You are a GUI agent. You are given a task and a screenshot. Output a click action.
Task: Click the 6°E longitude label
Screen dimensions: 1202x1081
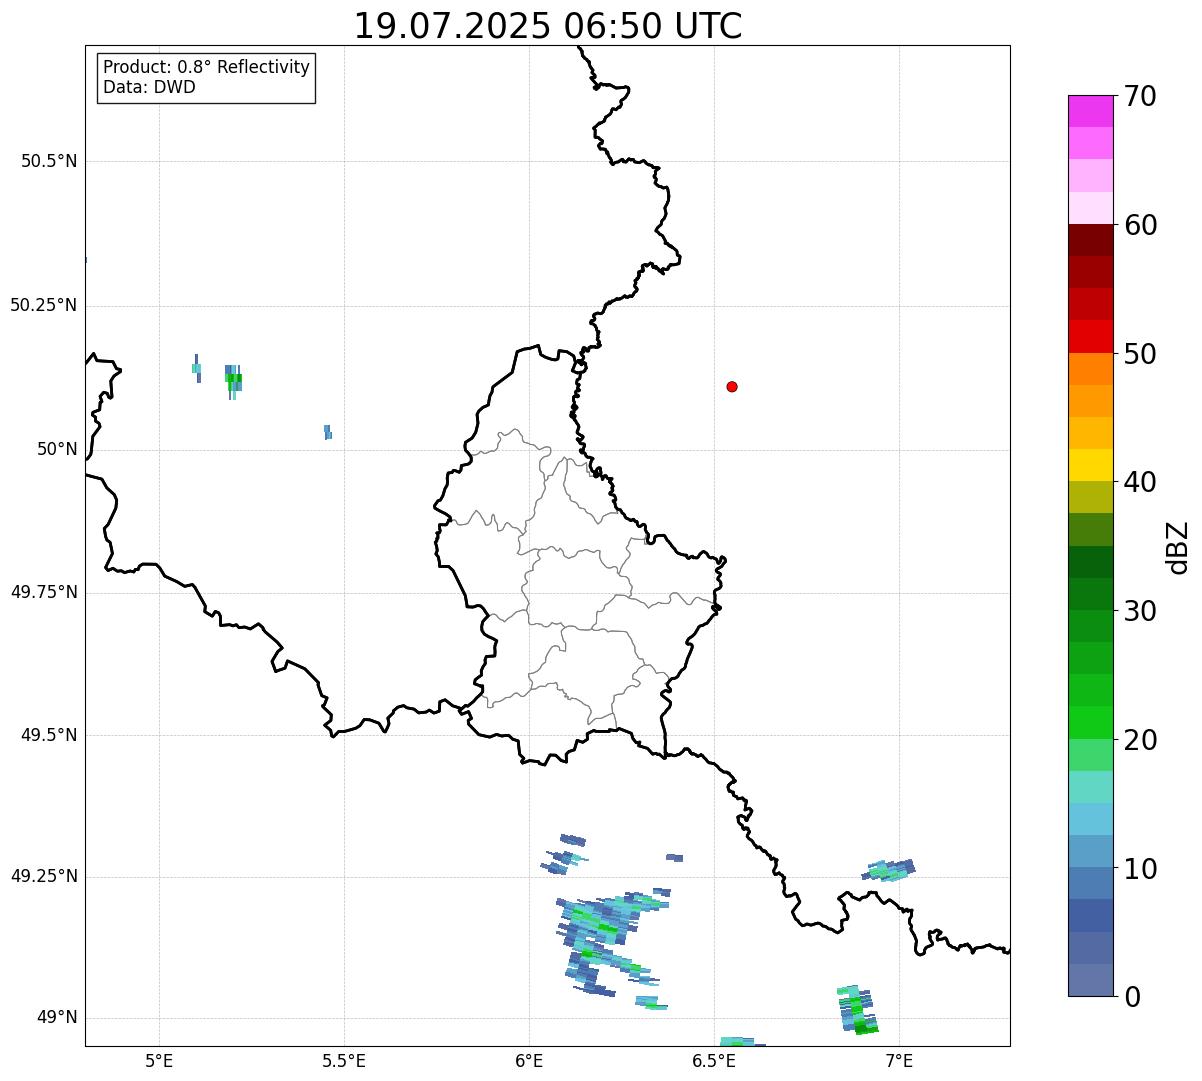pos(529,1060)
